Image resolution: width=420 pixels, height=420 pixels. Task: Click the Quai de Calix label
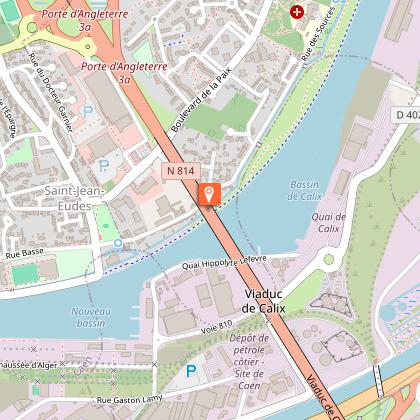(x=329, y=223)
